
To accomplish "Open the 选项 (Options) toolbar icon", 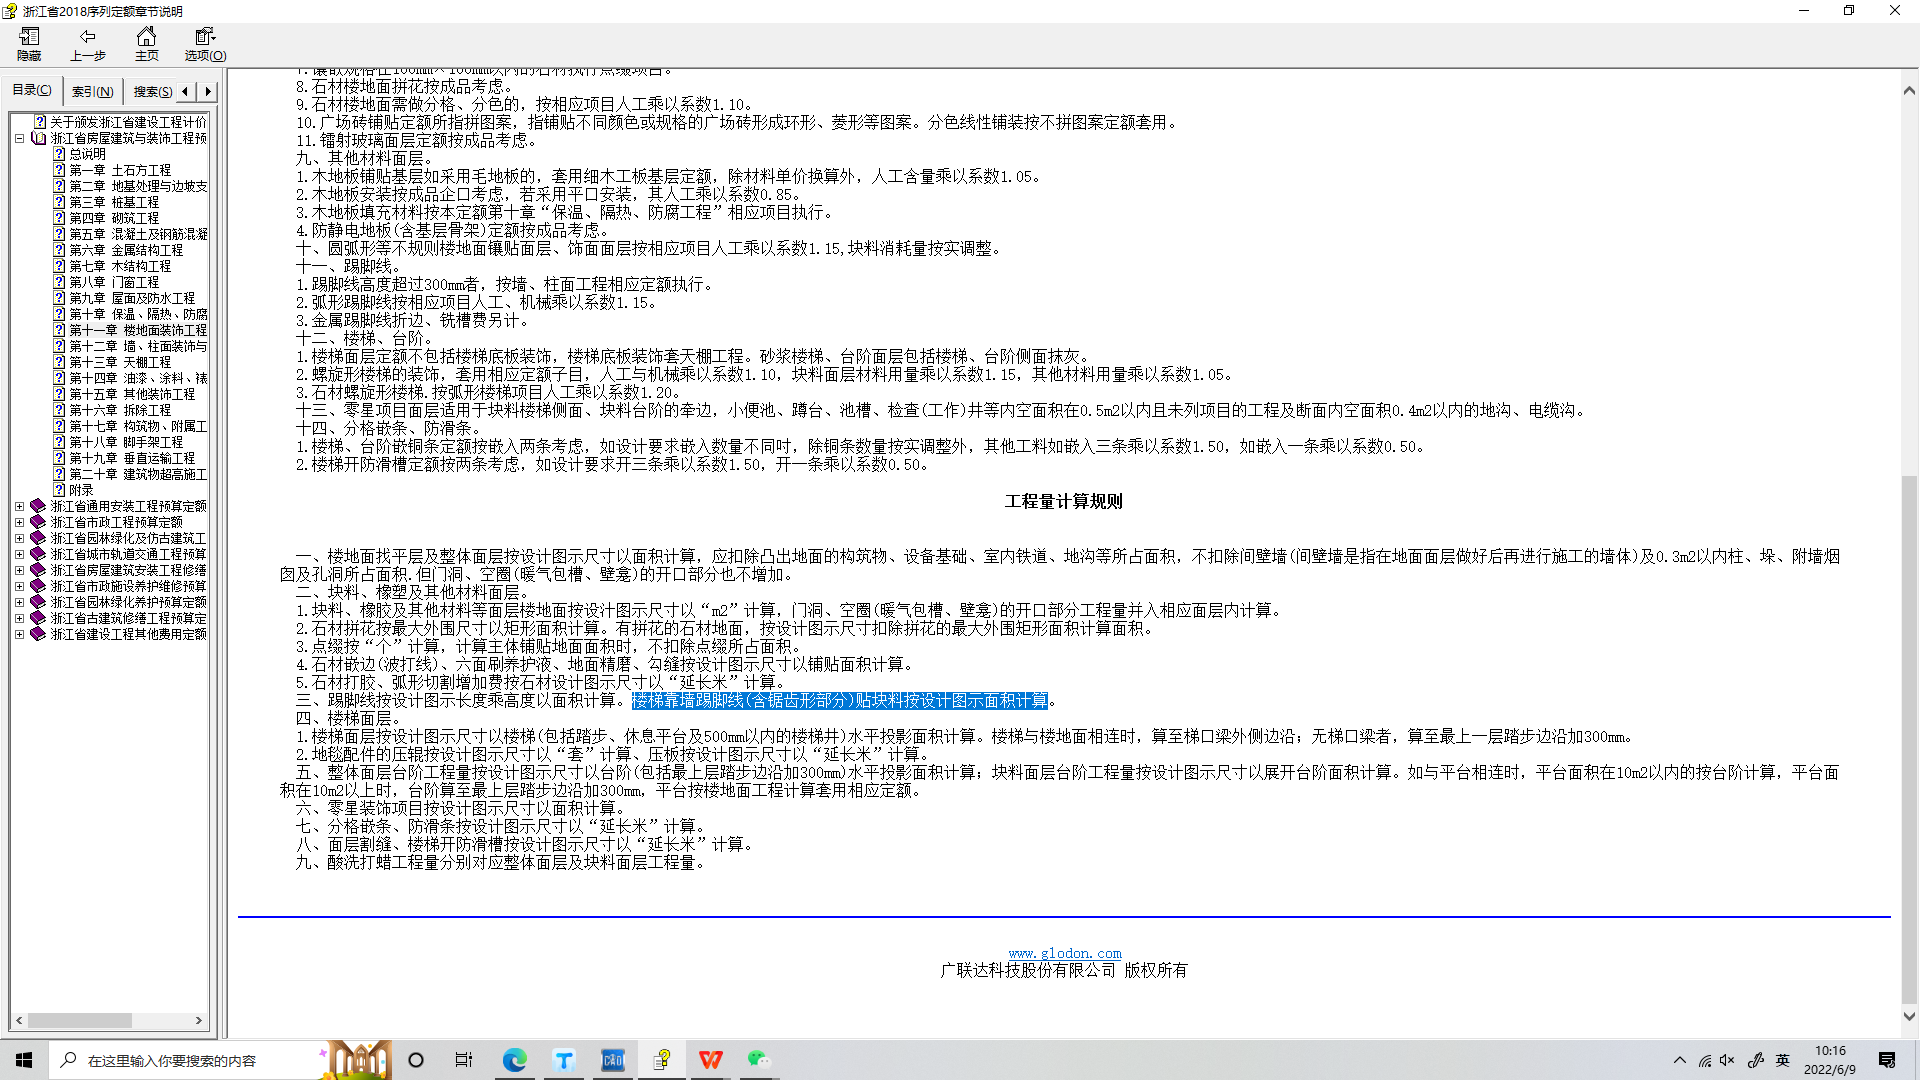I will pos(205,44).
